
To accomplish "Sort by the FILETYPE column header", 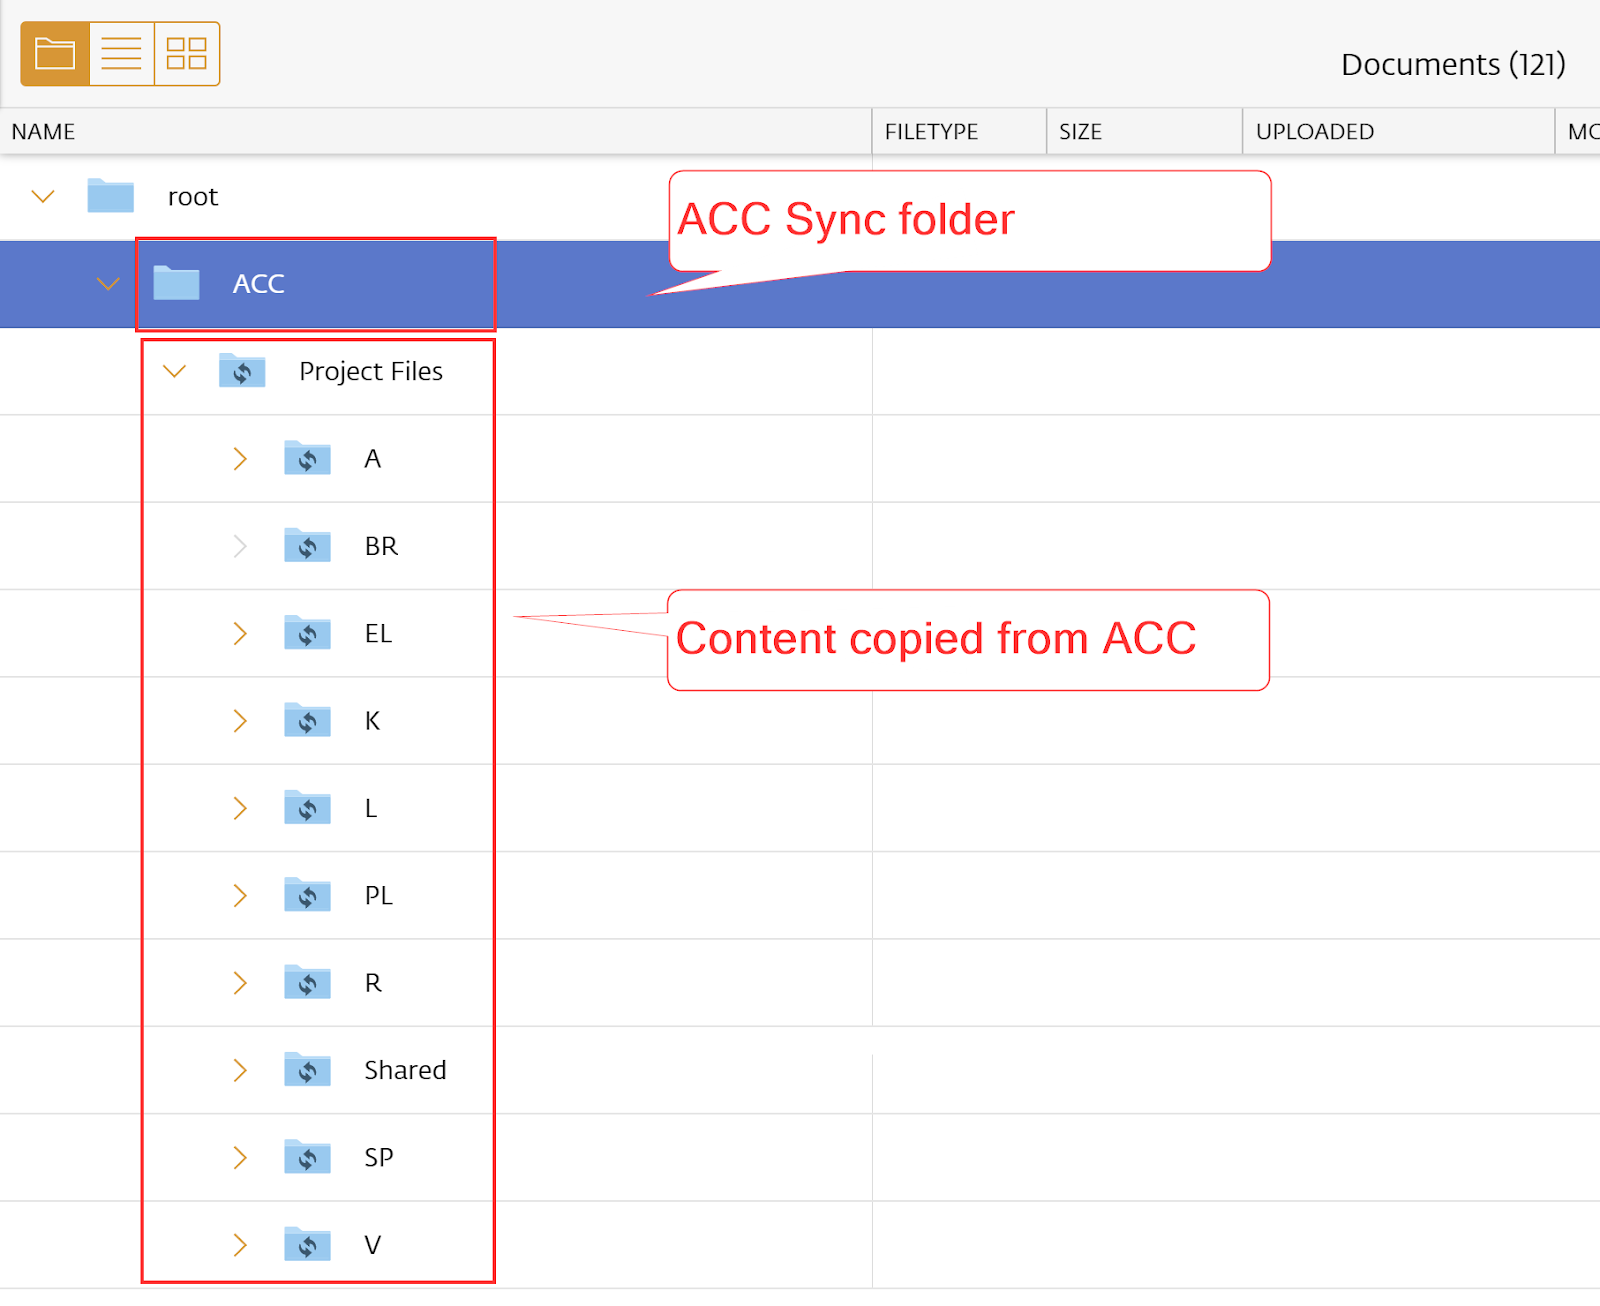I will coord(931,132).
